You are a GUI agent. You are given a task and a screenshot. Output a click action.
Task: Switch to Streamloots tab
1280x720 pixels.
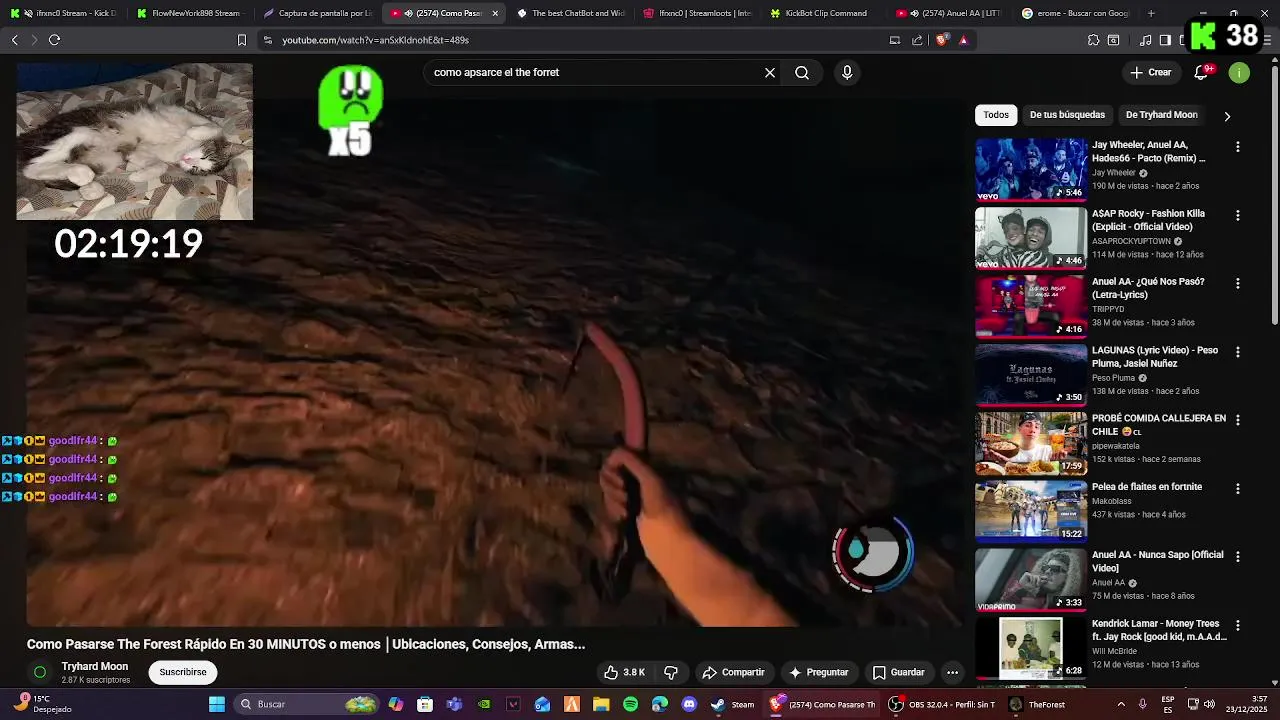tap(697, 13)
